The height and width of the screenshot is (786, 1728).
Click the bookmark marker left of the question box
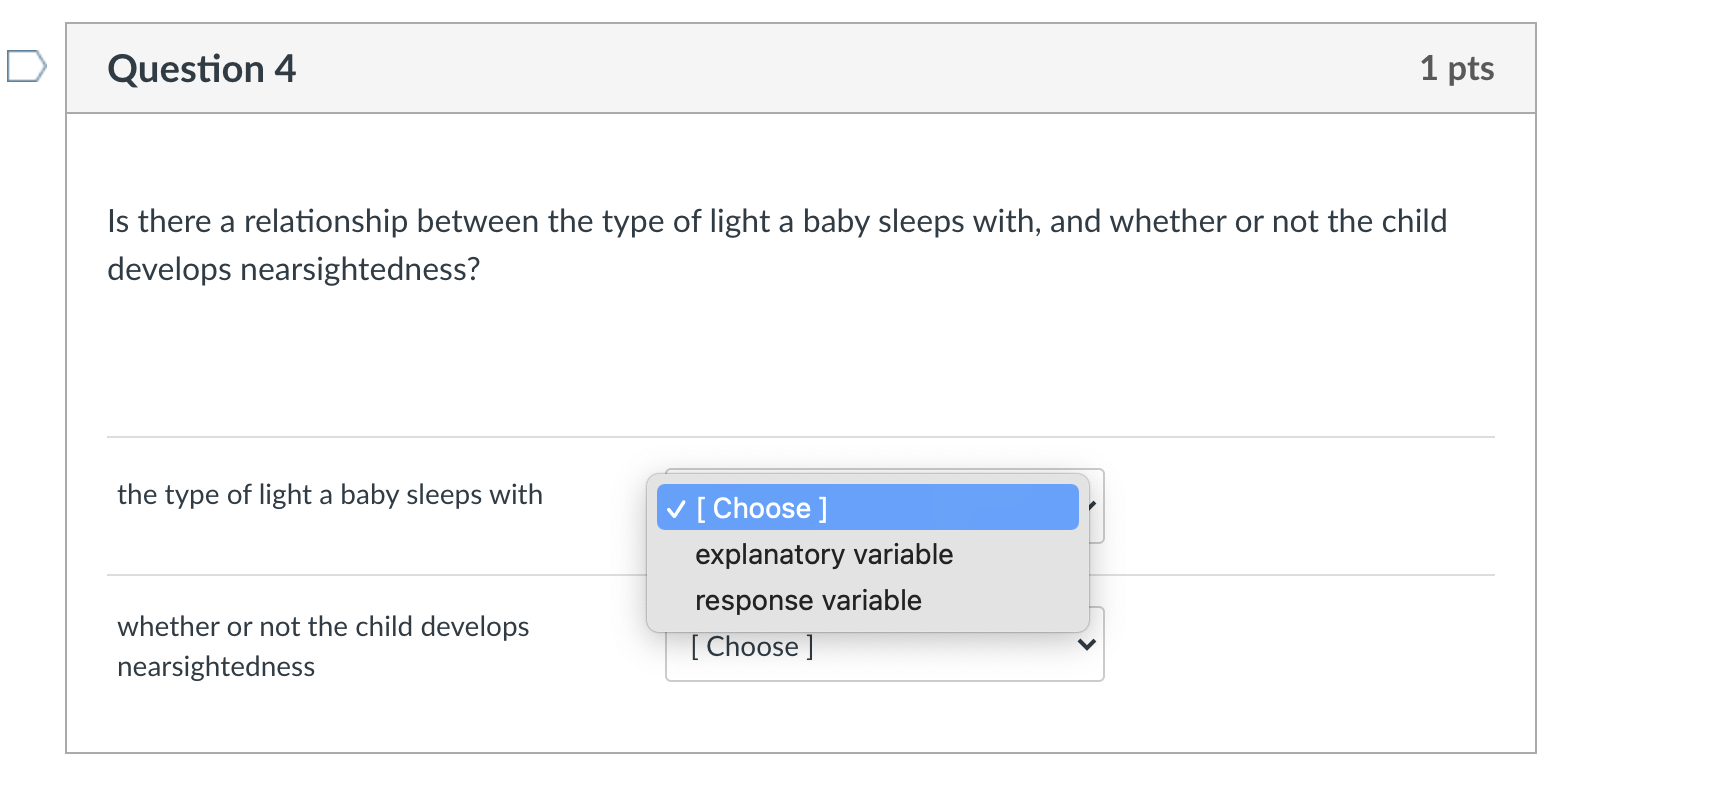click(26, 66)
